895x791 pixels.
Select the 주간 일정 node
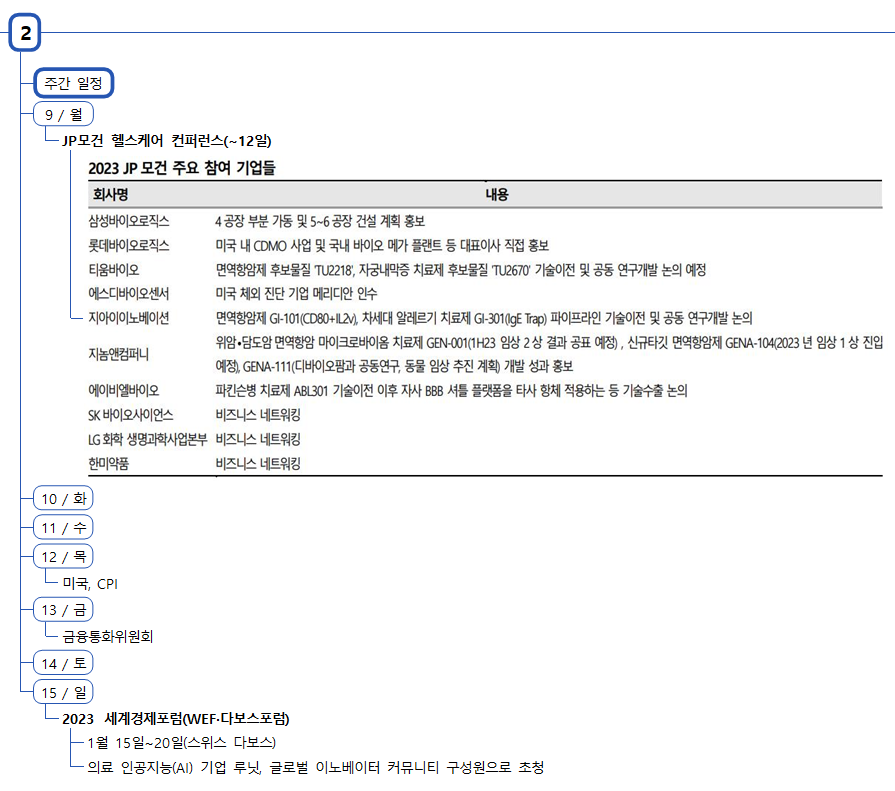point(74,83)
